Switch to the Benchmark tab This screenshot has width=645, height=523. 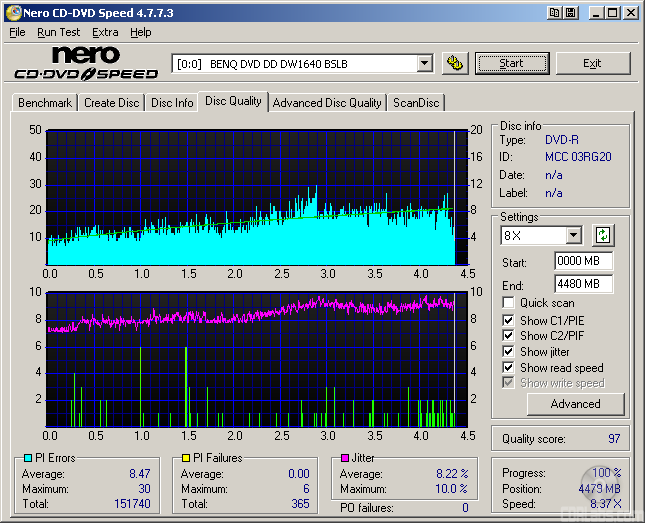(x=45, y=103)
